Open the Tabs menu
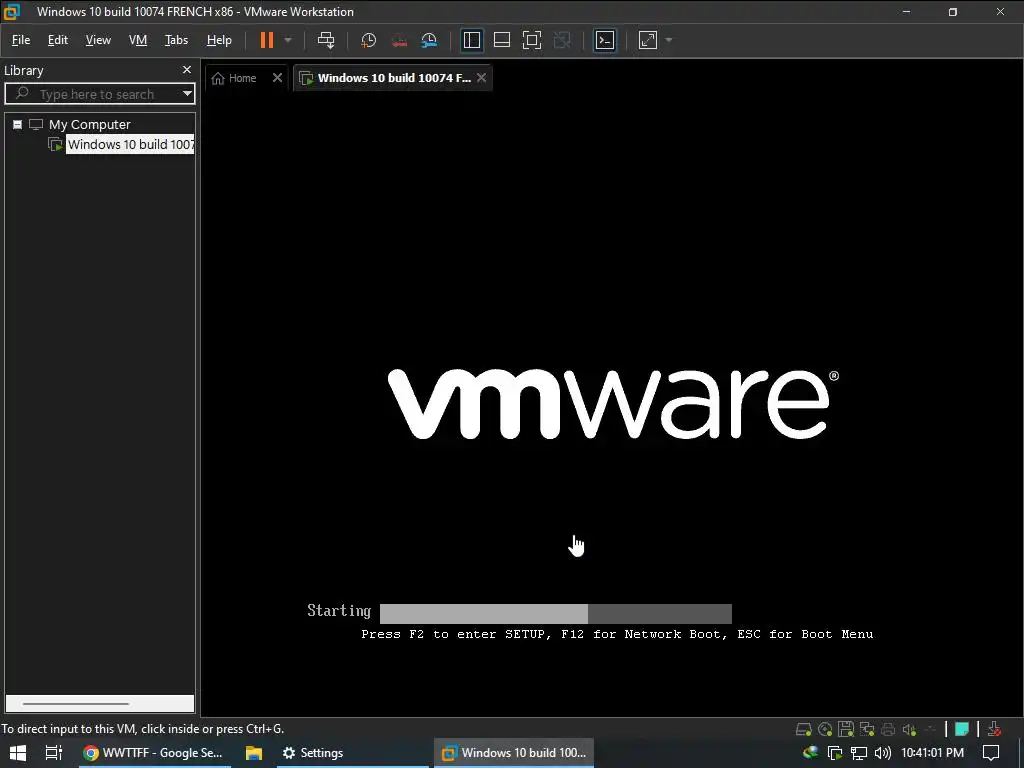The height and width of the screenshot is (768, 1024). 176,40
